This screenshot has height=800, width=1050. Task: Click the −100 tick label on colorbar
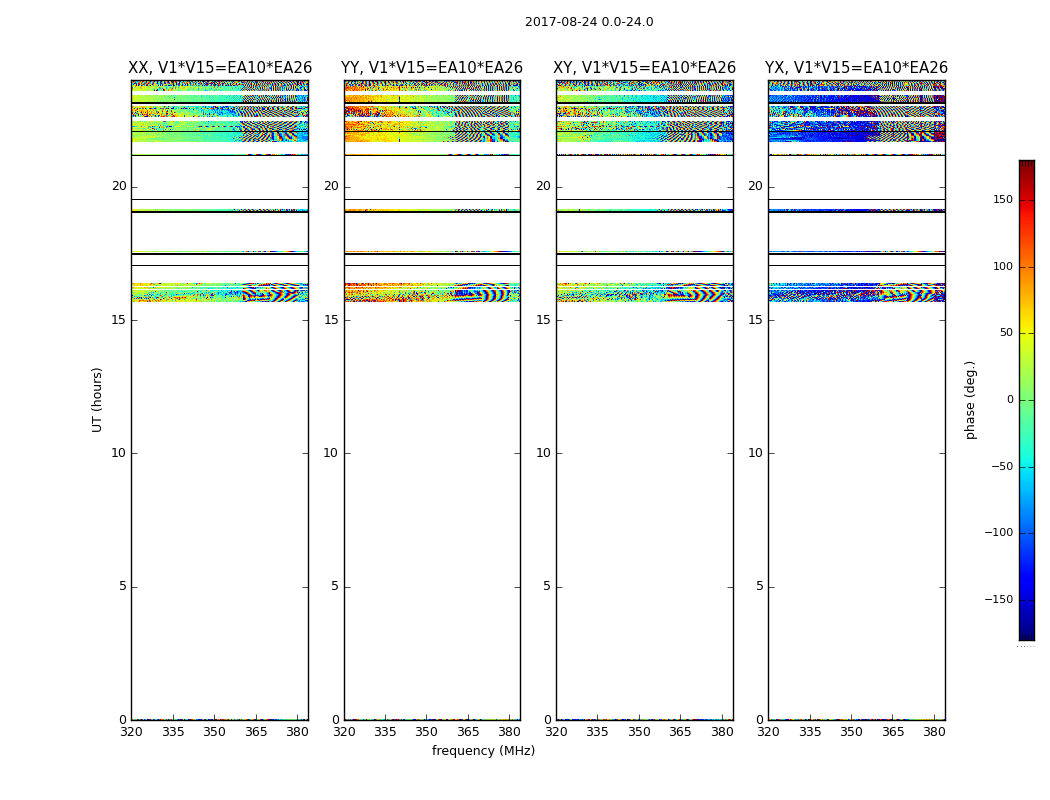pos(995,533)
